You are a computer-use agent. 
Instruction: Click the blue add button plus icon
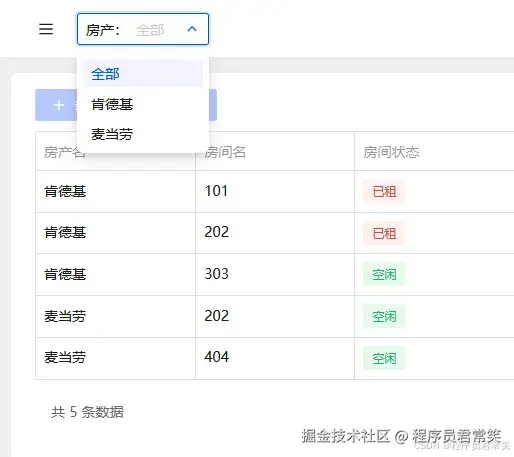[x=59, y=105]
